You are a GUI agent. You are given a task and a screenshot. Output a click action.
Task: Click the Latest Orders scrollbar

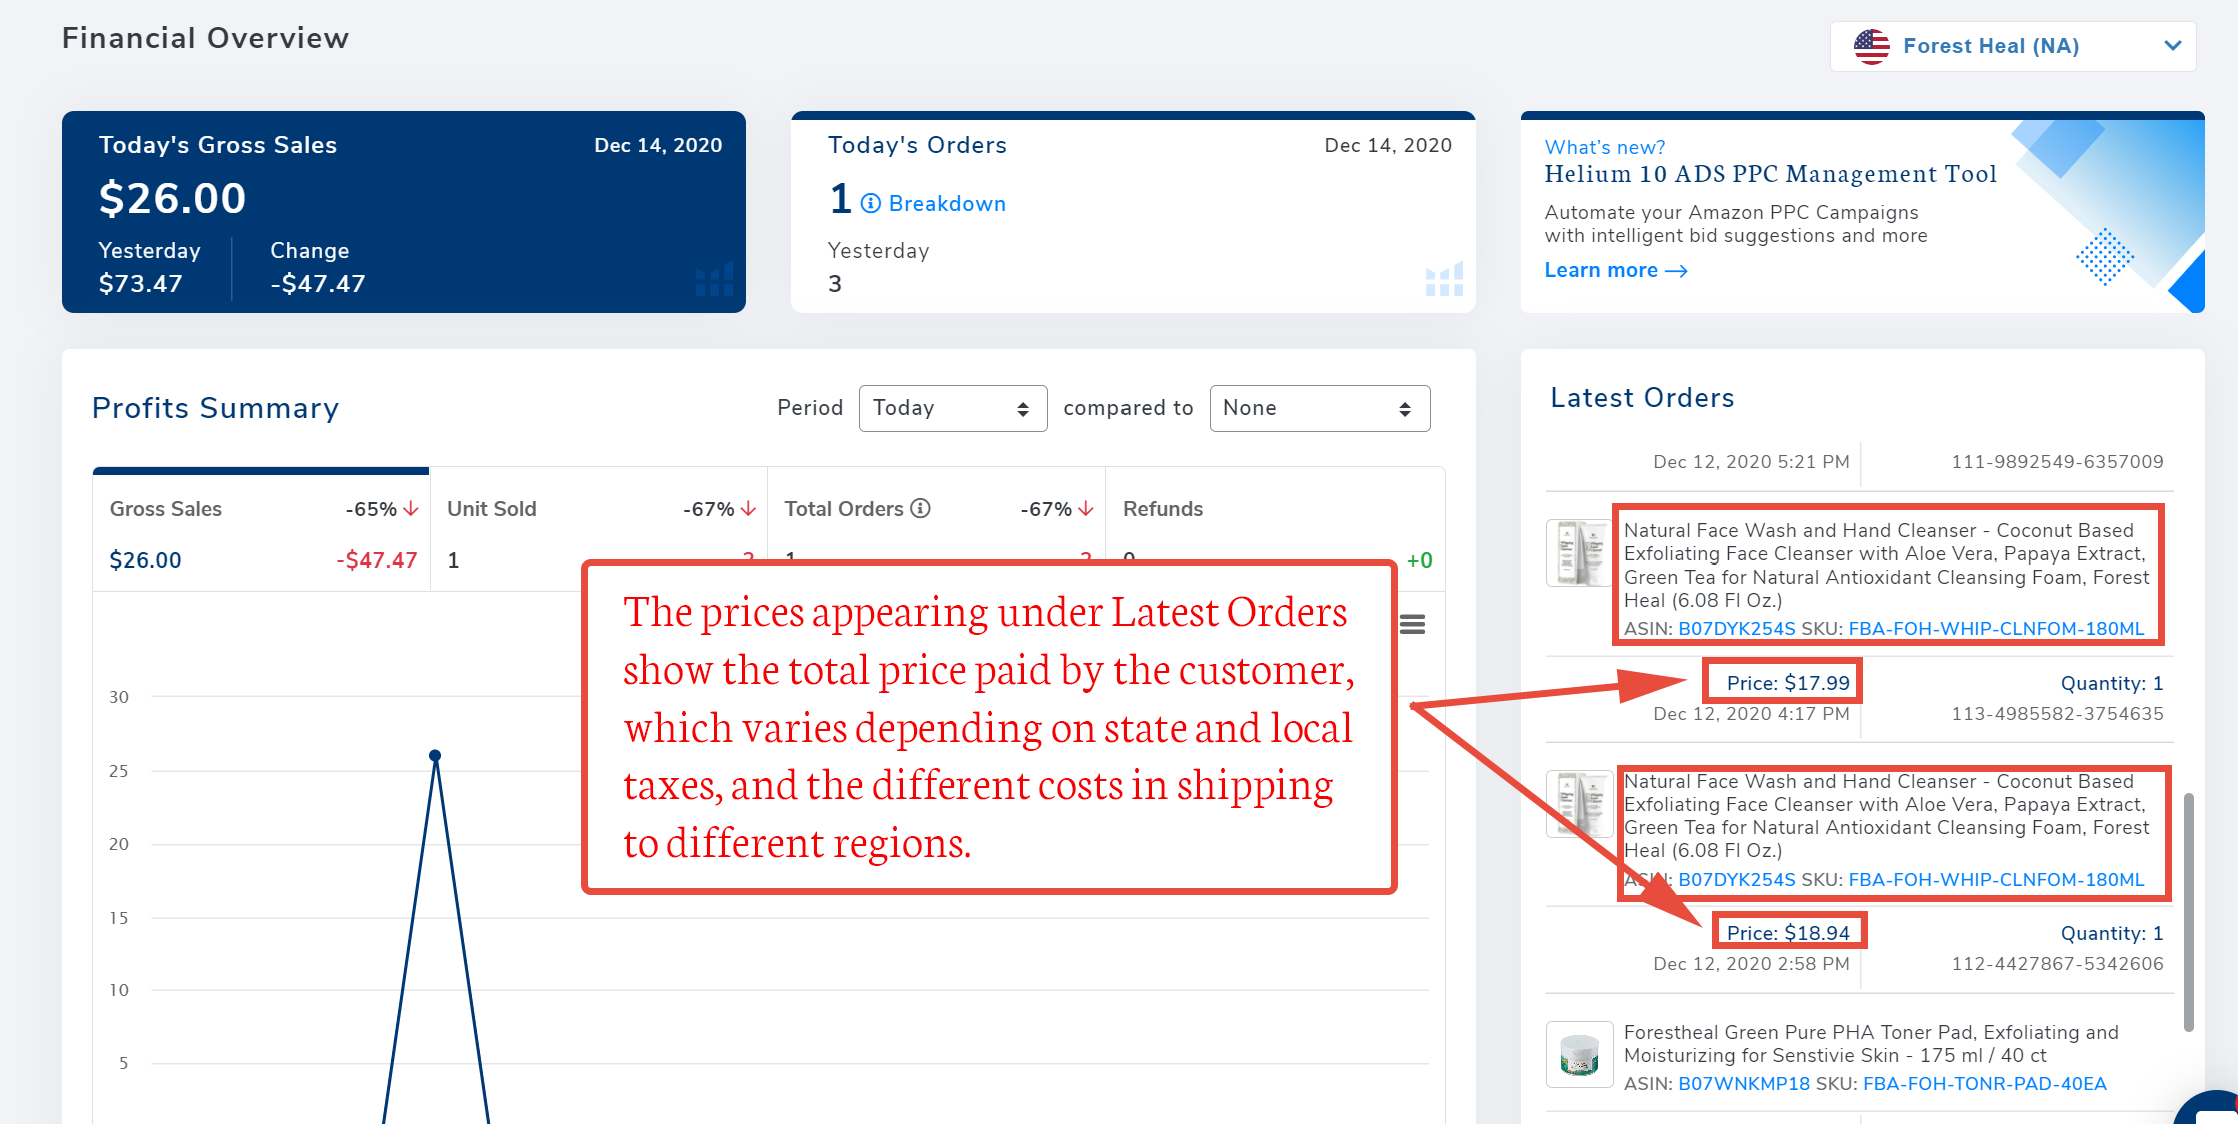point(2188,910)
